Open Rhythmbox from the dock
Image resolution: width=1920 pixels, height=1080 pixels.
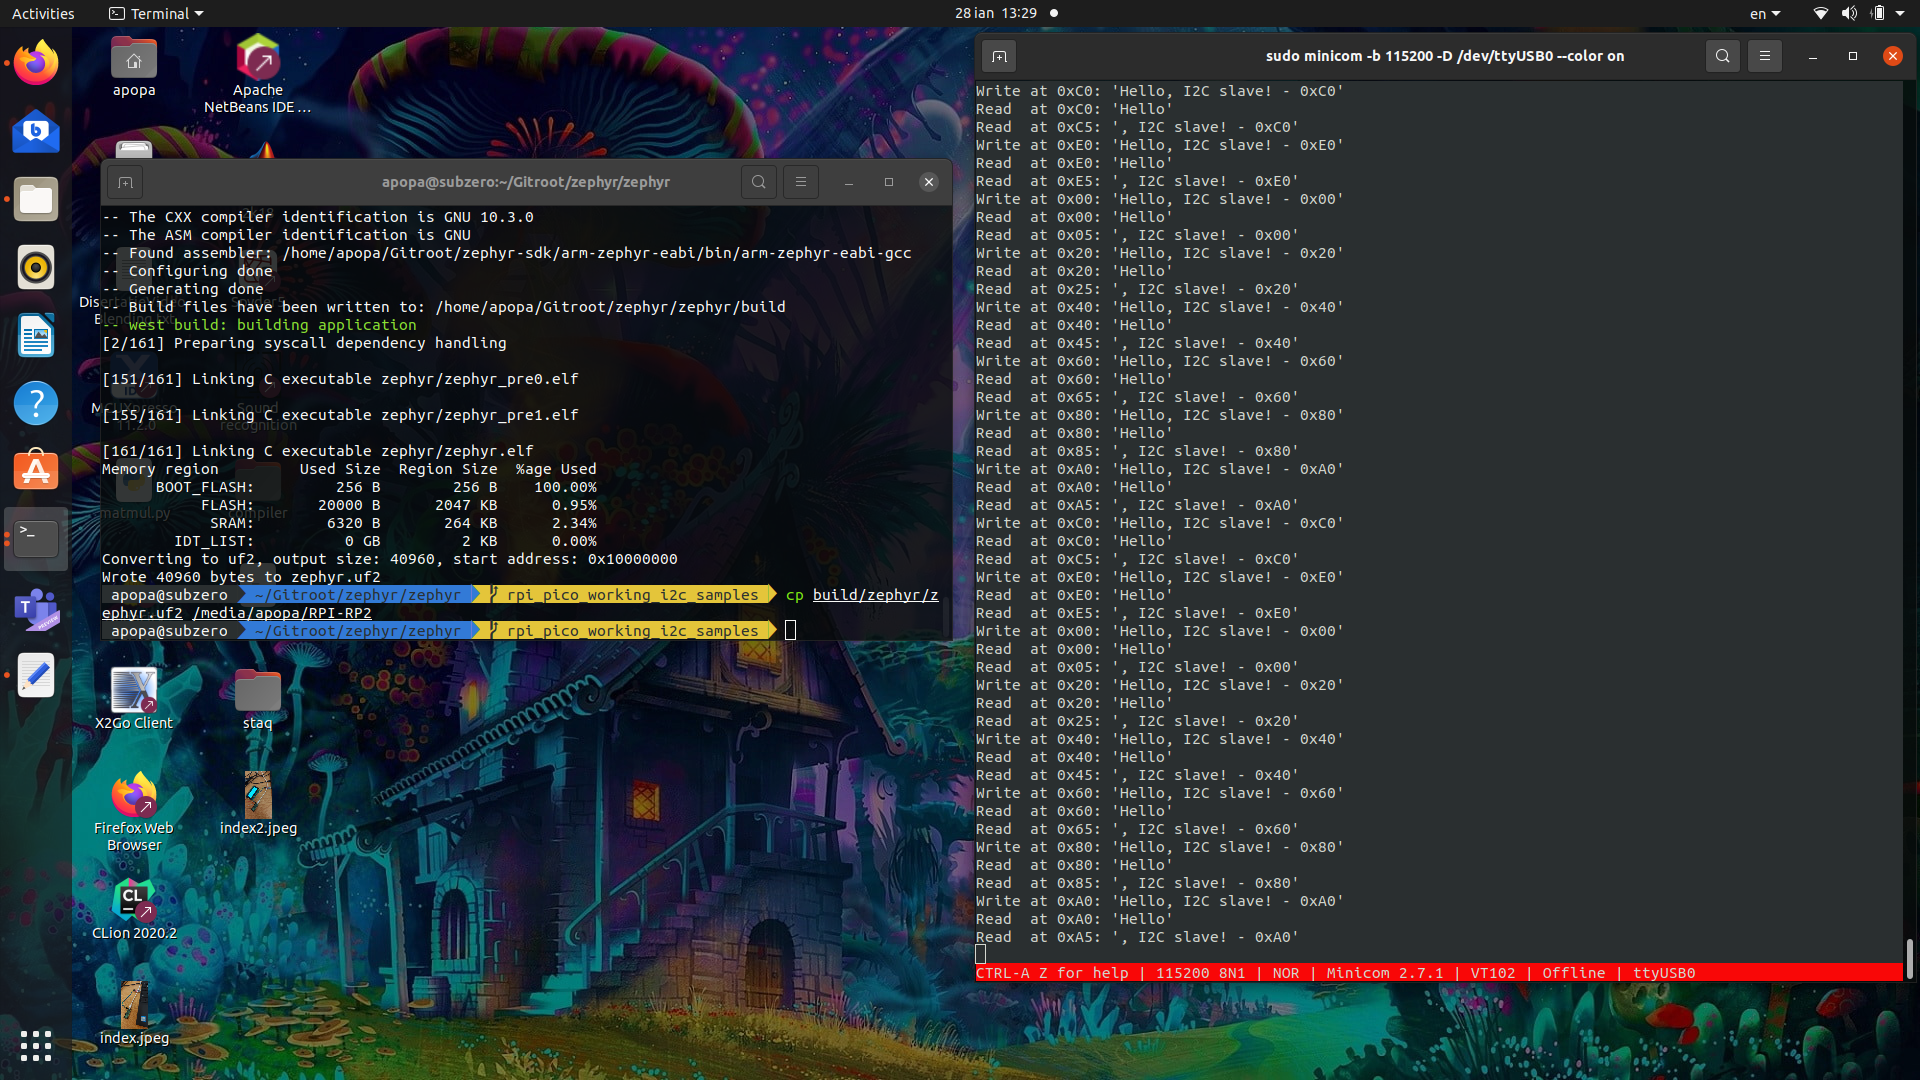pos(35,267)
